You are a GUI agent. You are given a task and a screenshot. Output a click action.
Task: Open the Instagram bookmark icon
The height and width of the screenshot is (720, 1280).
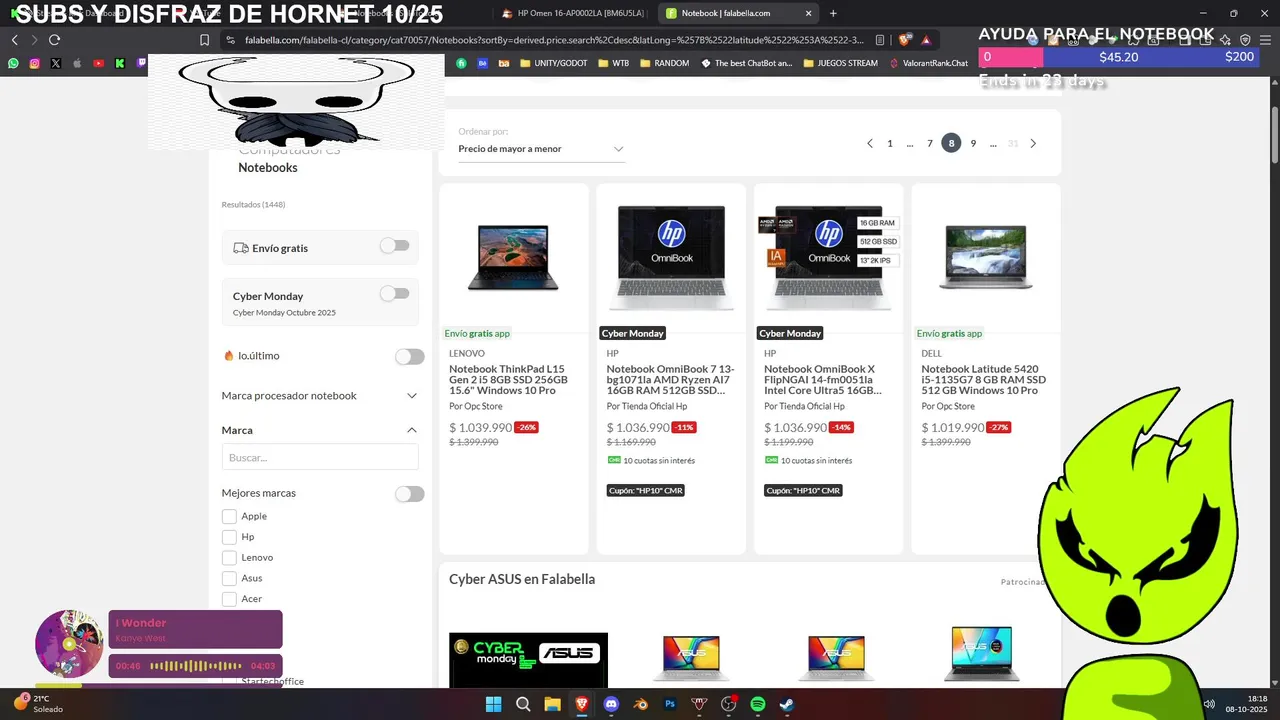(x=34, y=63)
